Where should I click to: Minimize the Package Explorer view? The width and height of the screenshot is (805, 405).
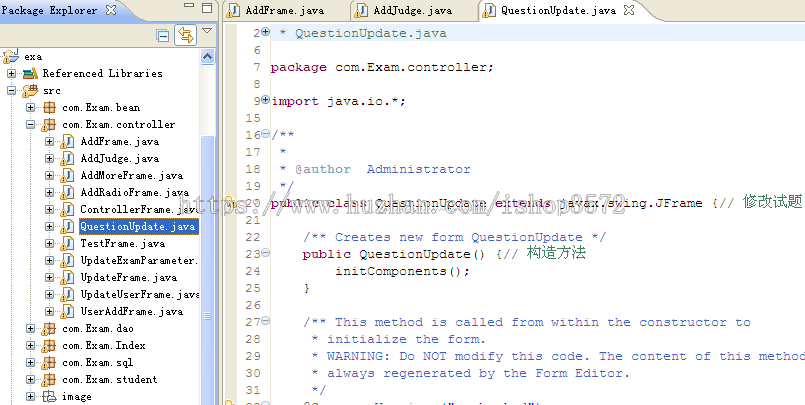click(189, 5)
